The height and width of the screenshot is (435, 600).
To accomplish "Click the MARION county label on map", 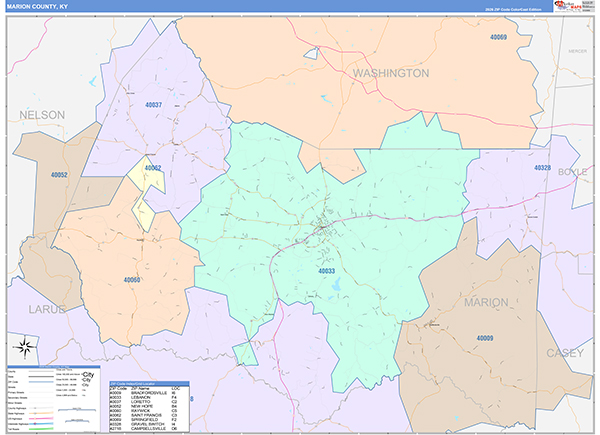I will (x=484, y=301).
